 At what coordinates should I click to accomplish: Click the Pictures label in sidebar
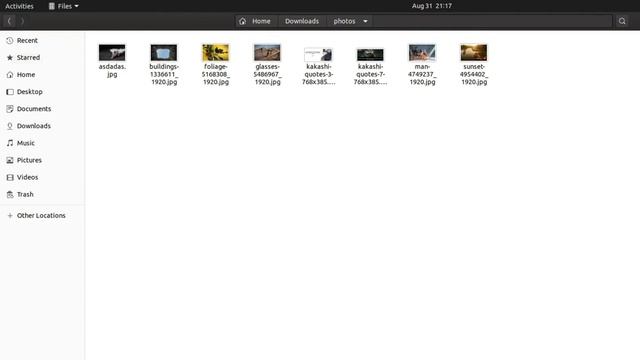pyautogui.click(x=29, y=160)
